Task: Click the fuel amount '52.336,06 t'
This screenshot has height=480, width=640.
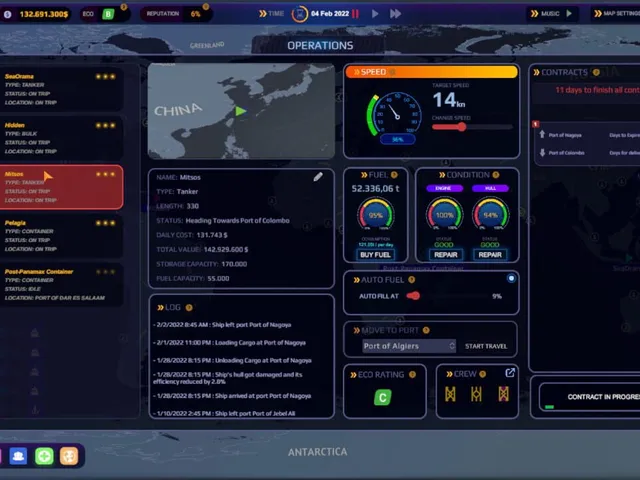Action: point(376,189)
